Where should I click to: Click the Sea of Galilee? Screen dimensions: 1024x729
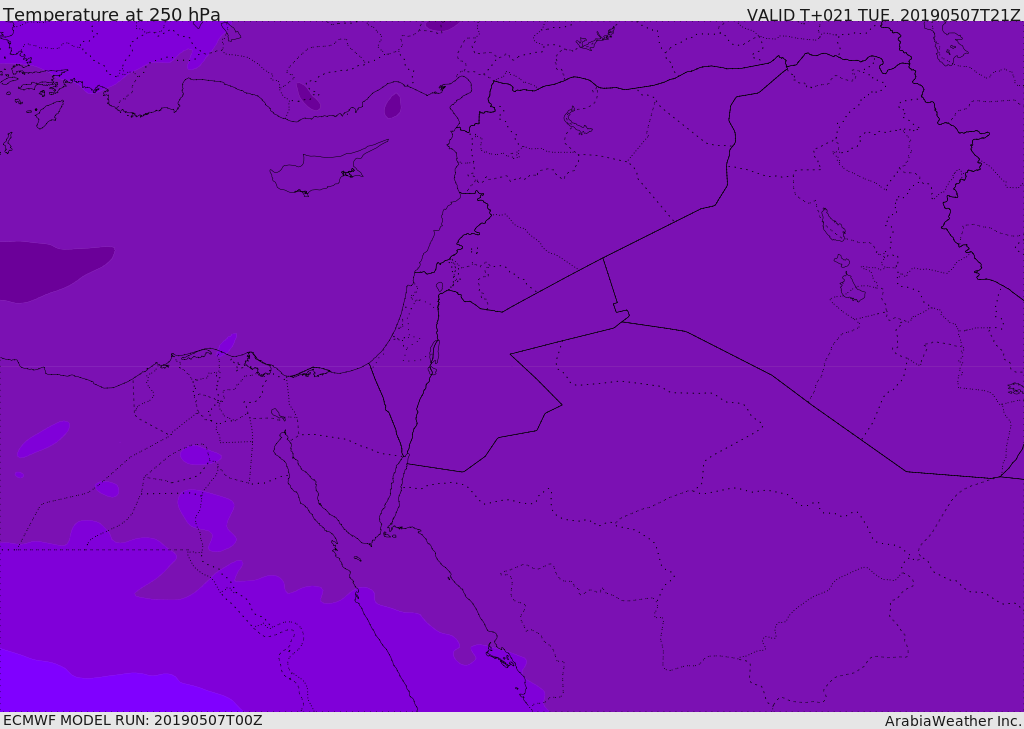(439, 288)
